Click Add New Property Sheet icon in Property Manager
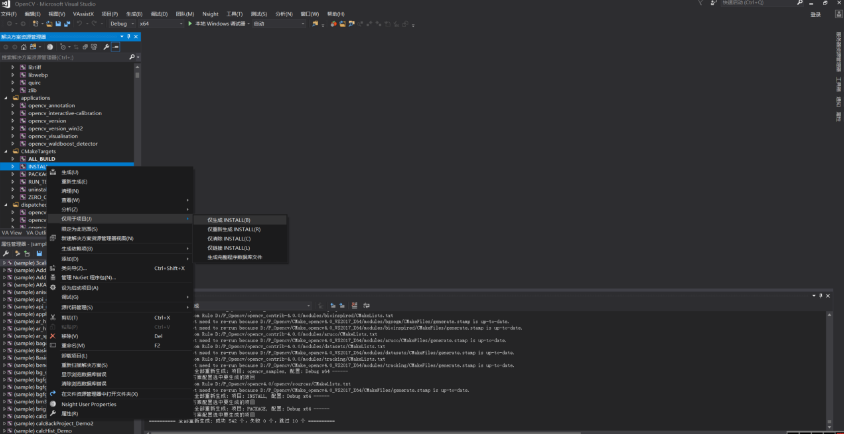 (x=17, y=253)
